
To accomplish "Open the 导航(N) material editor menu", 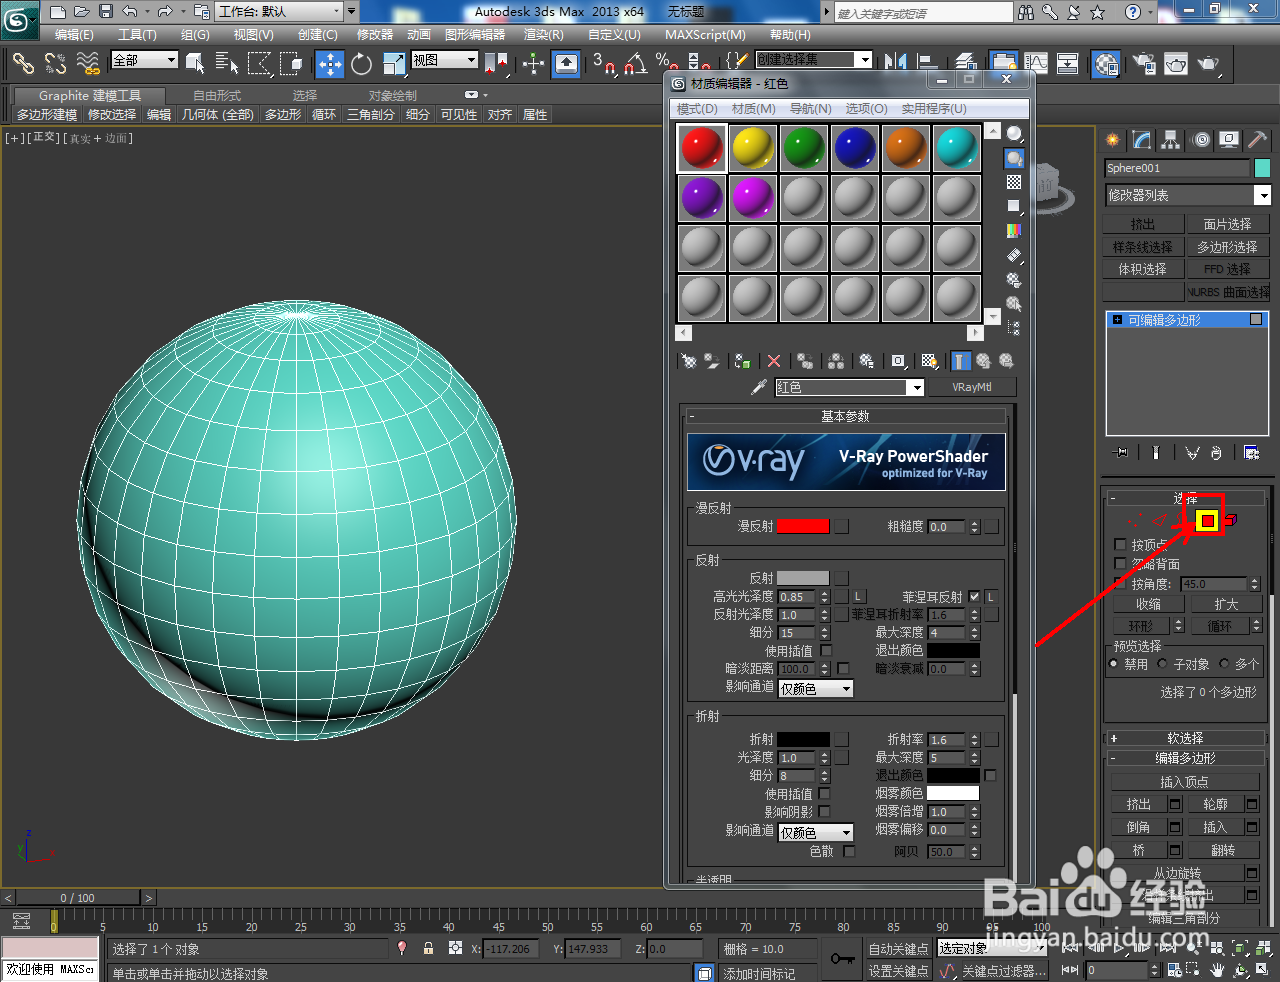I will pos(810,108).
